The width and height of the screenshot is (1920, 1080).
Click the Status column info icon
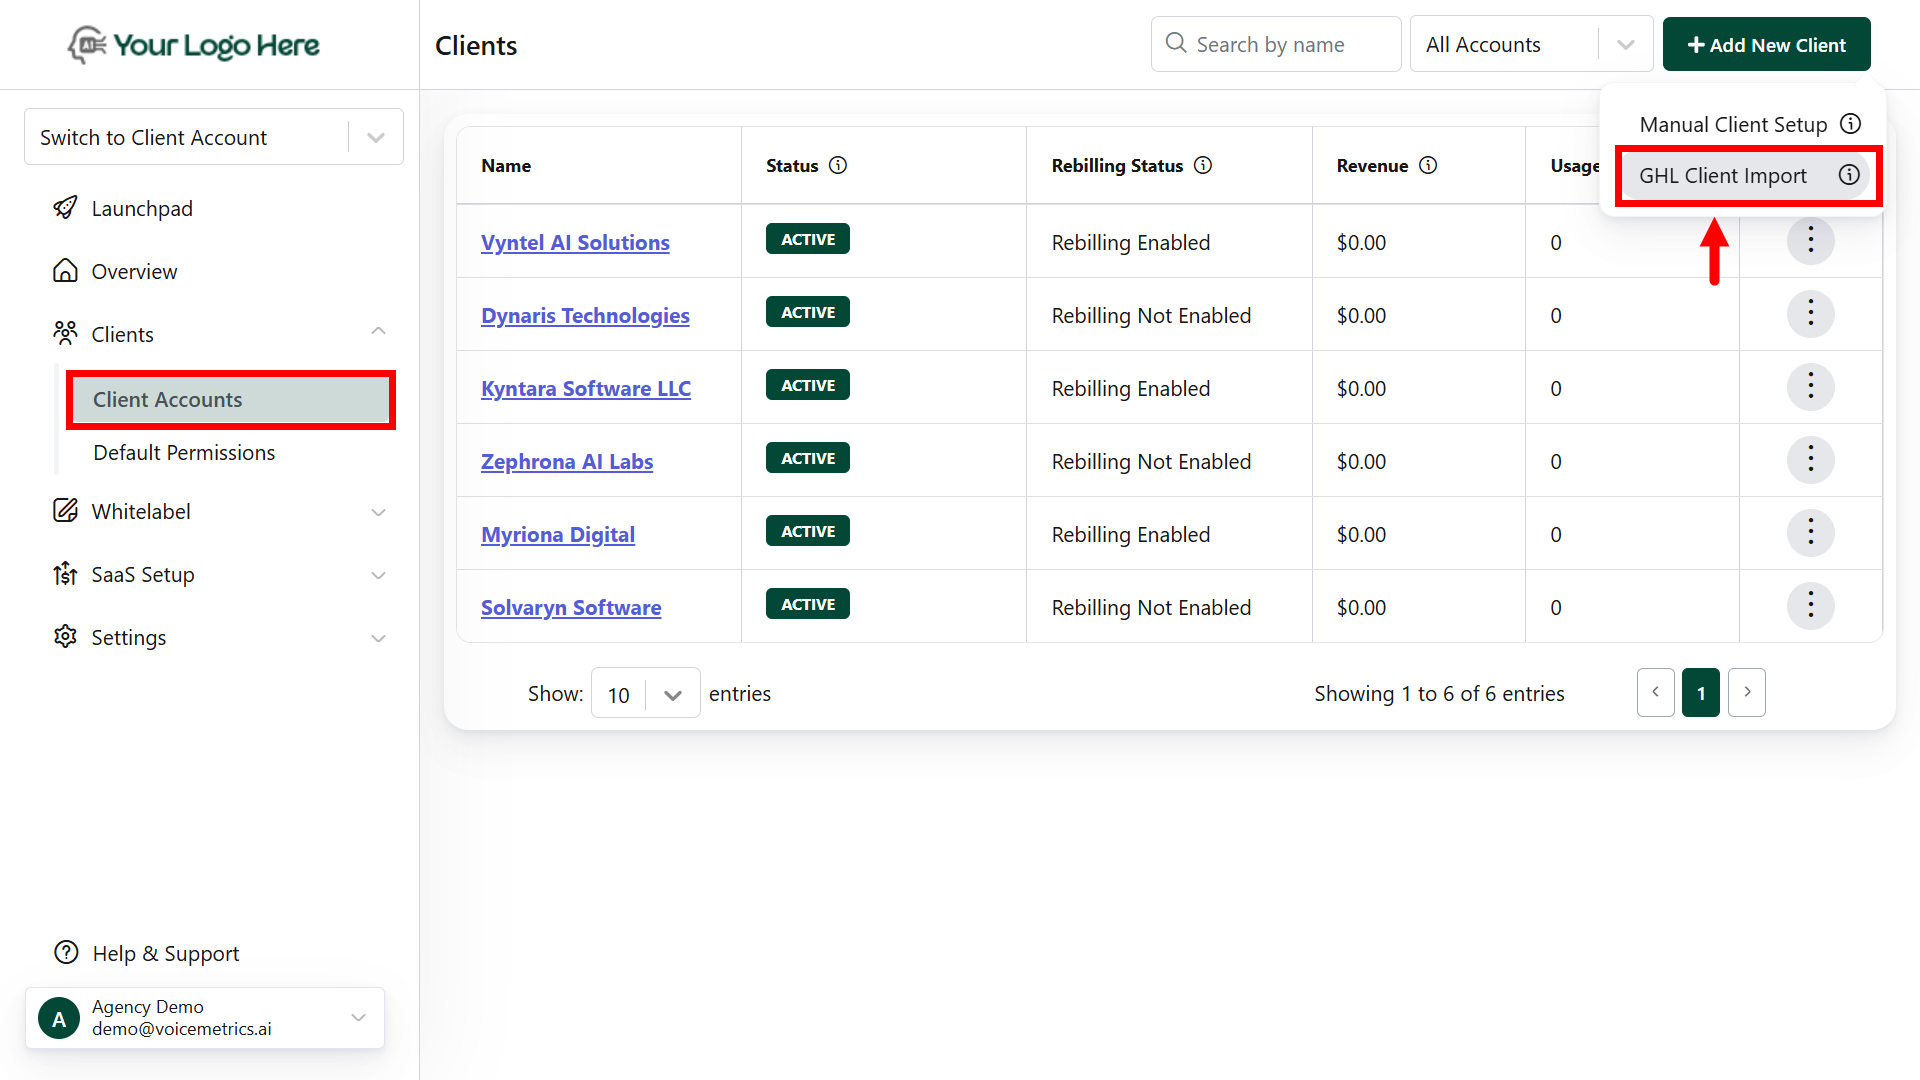(838, 166)
